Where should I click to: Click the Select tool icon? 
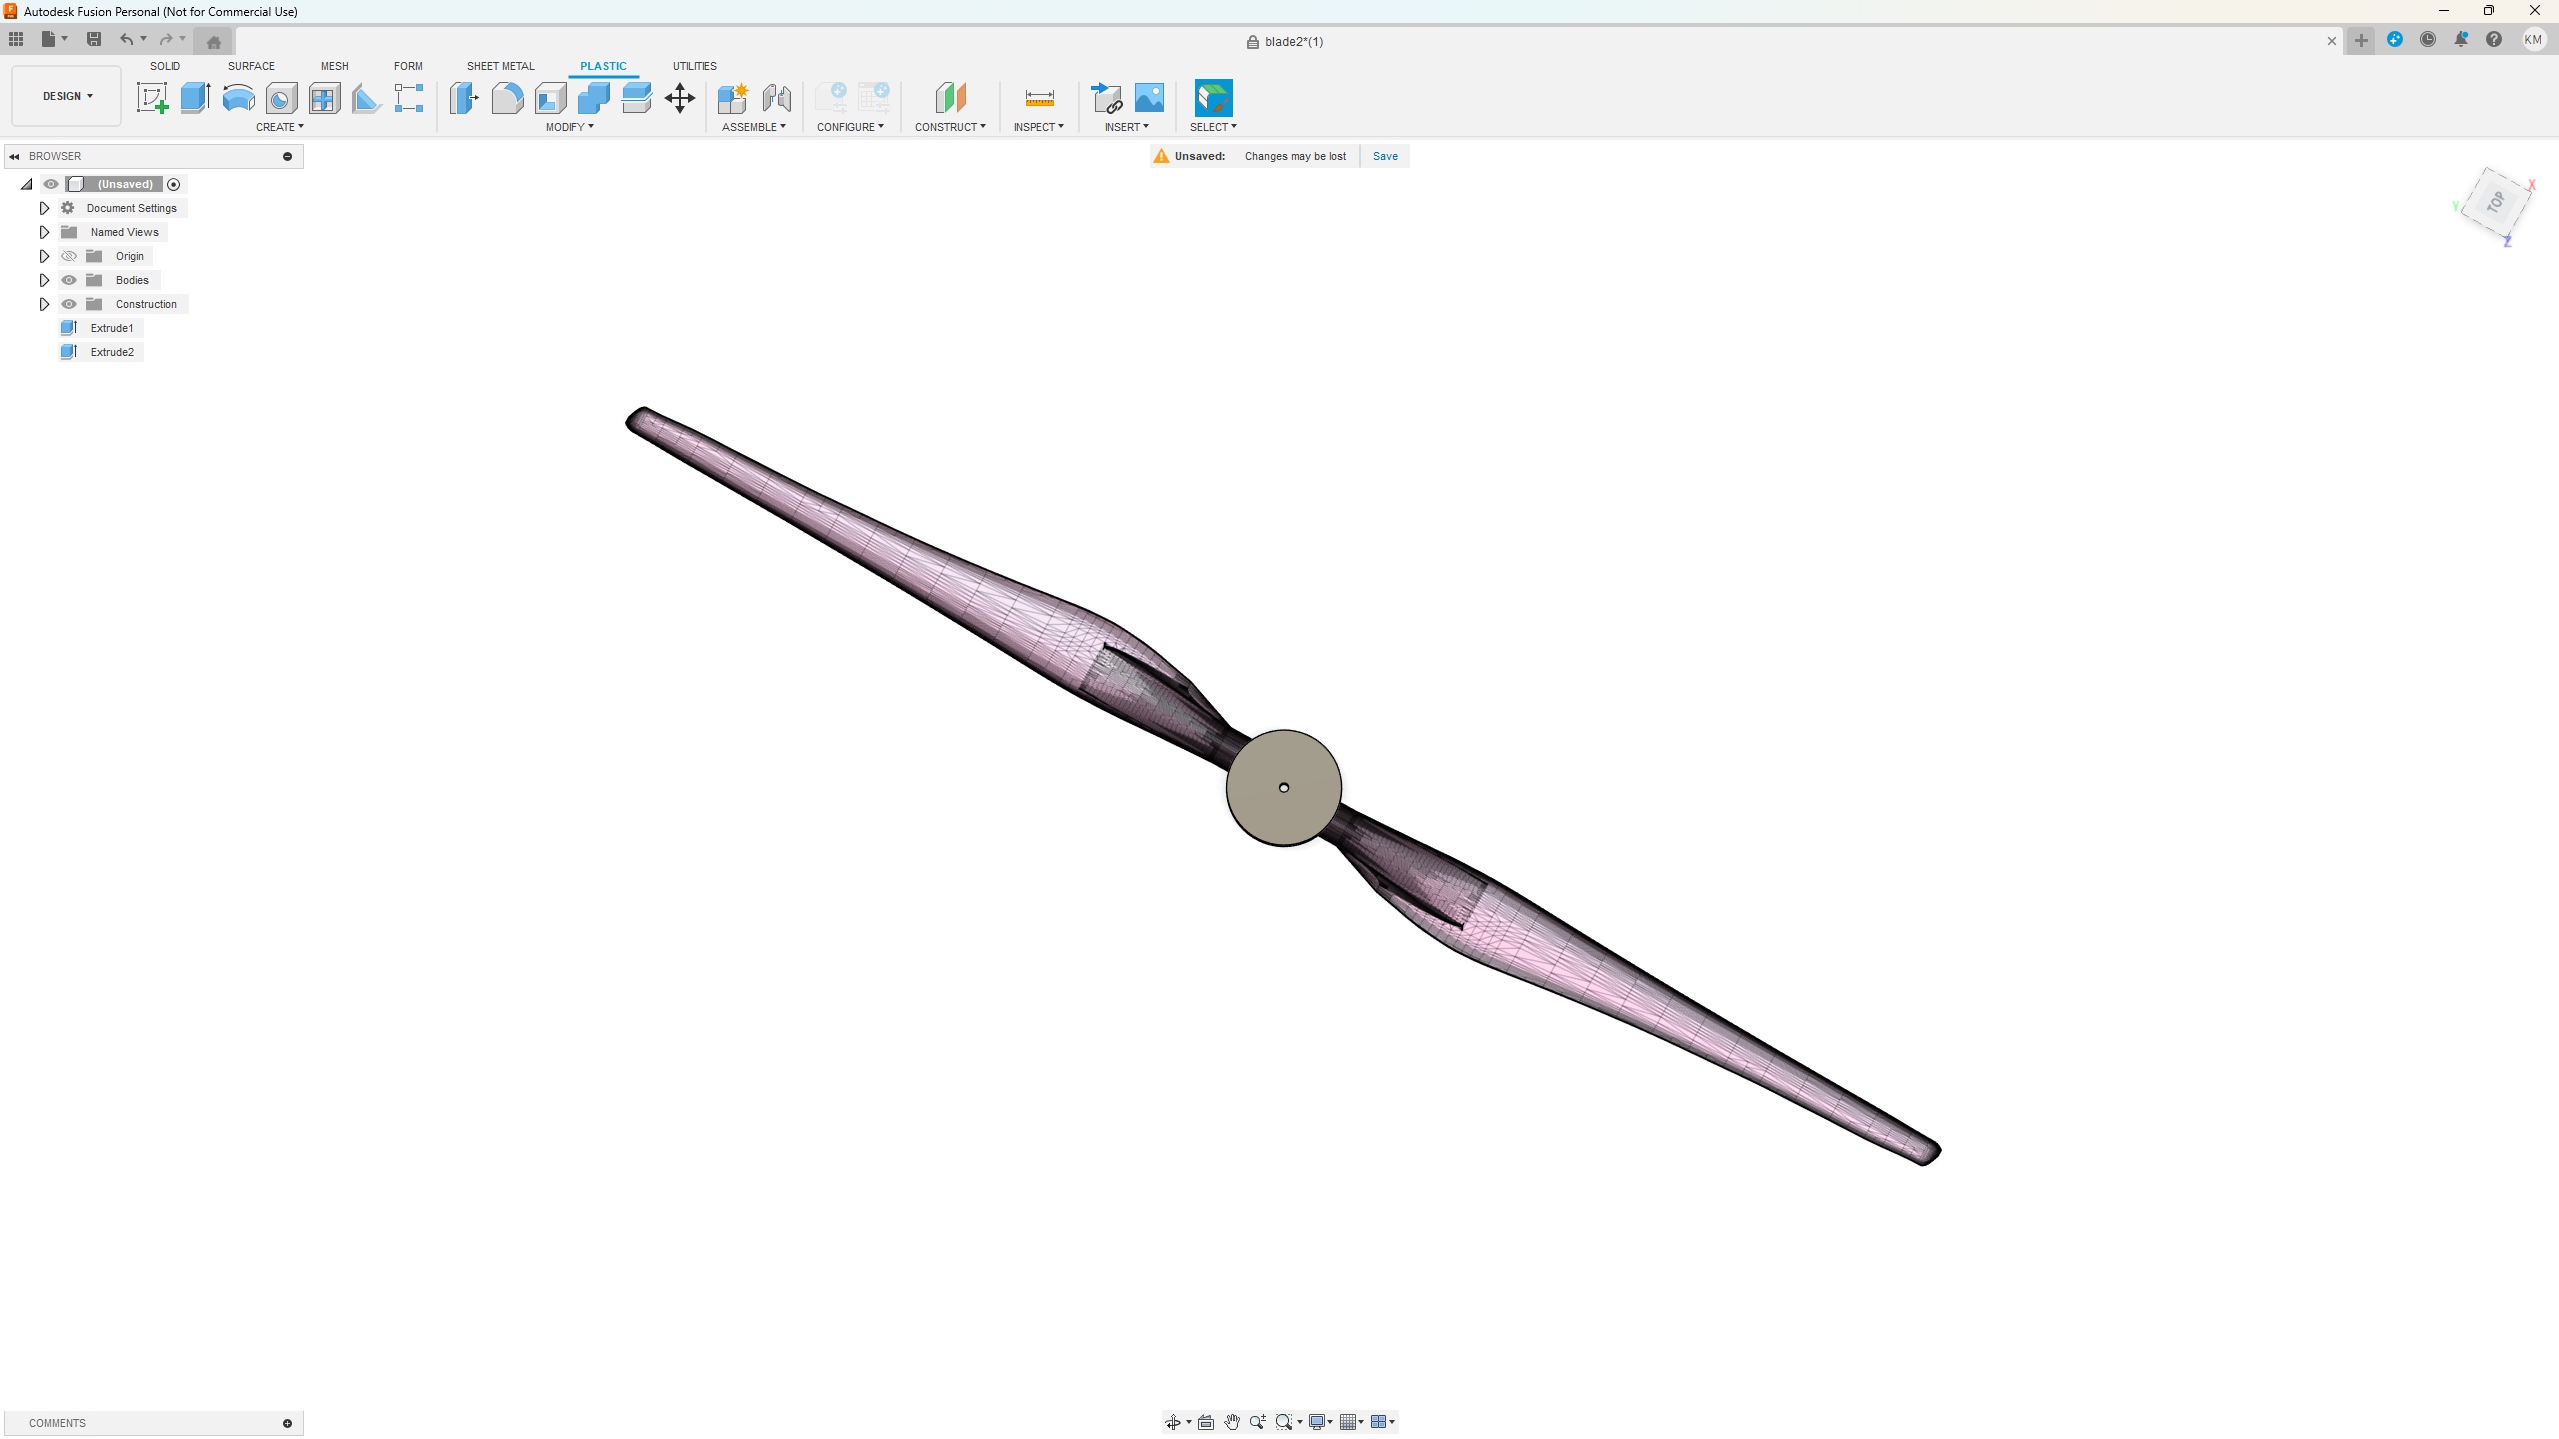[1213, 98]
